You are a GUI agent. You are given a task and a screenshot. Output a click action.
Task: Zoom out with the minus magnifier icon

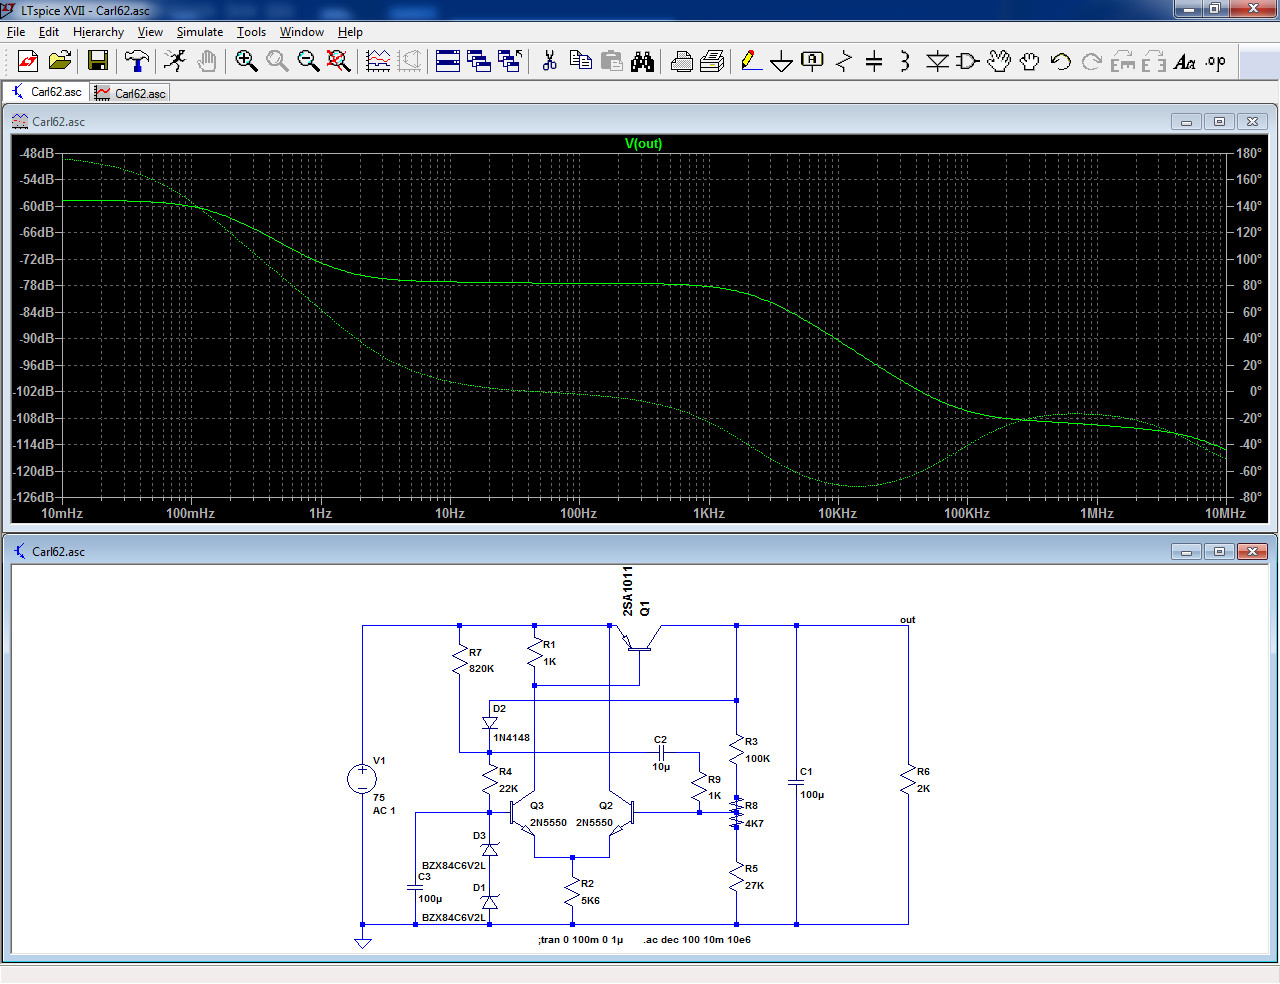pyautogui.click(x=308, y=62)
